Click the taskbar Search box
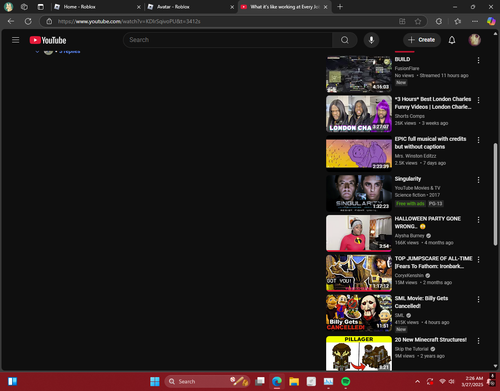The image size is (500, 391). (x=207, y=381)
